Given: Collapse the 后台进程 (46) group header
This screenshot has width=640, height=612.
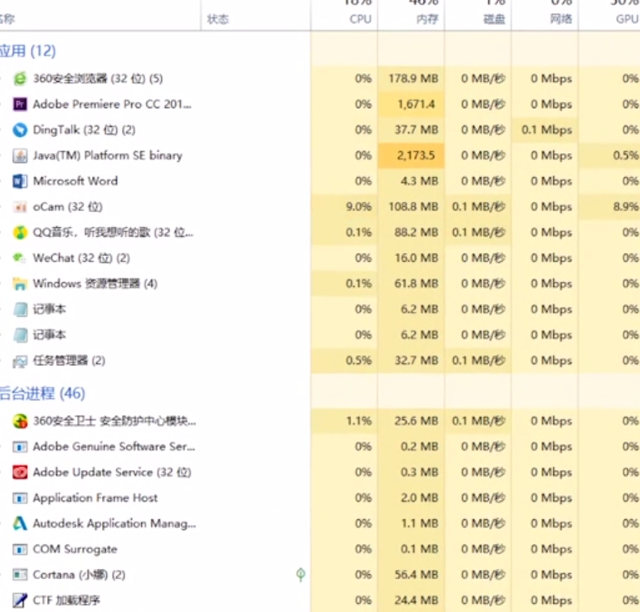Looking at the screenshot, I should 41,393.
